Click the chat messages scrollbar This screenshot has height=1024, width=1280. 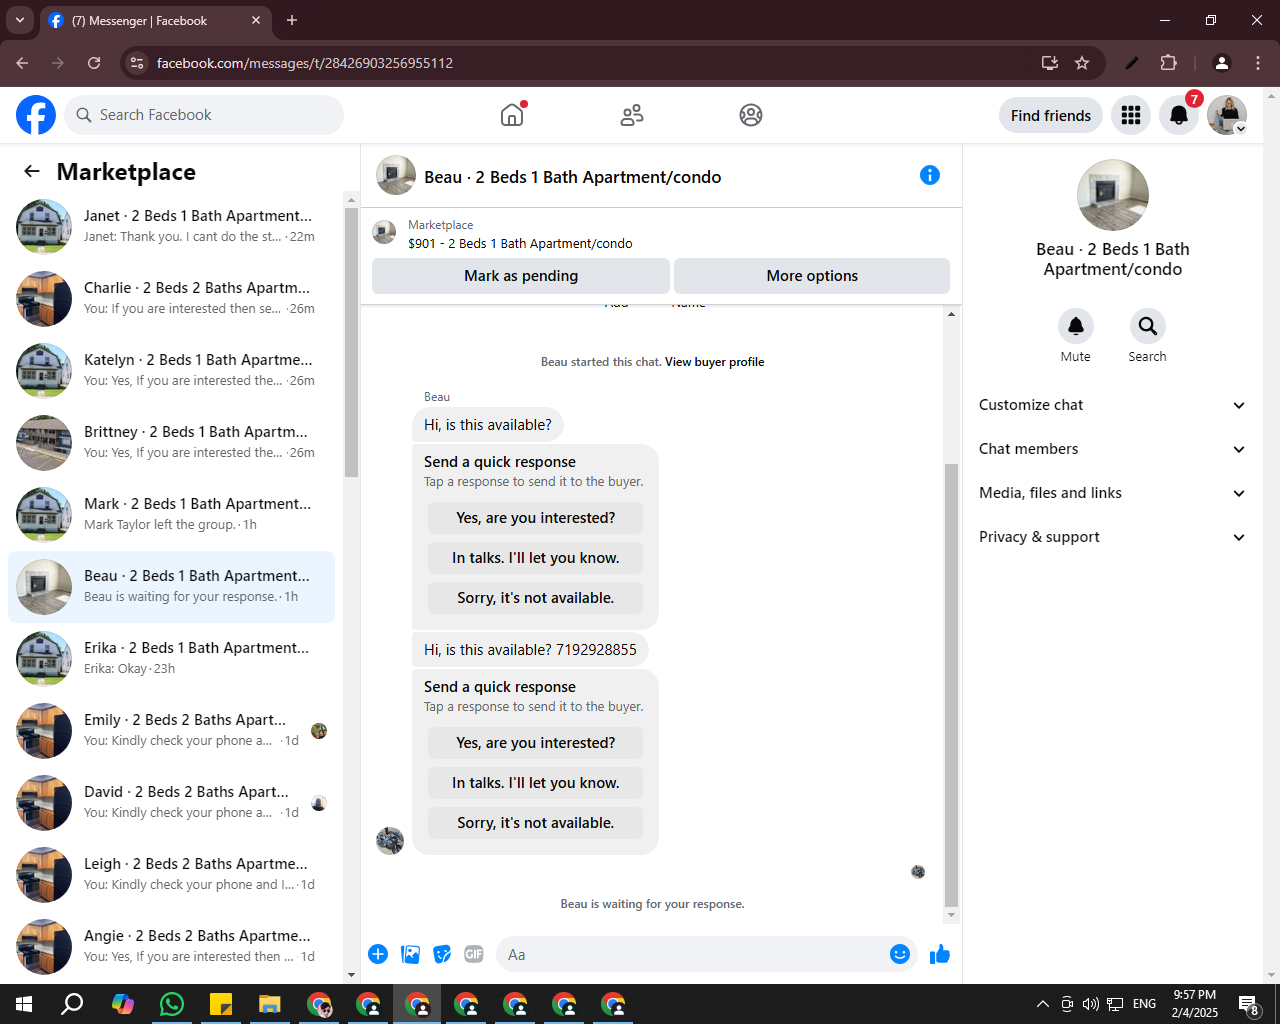[951, 685]
